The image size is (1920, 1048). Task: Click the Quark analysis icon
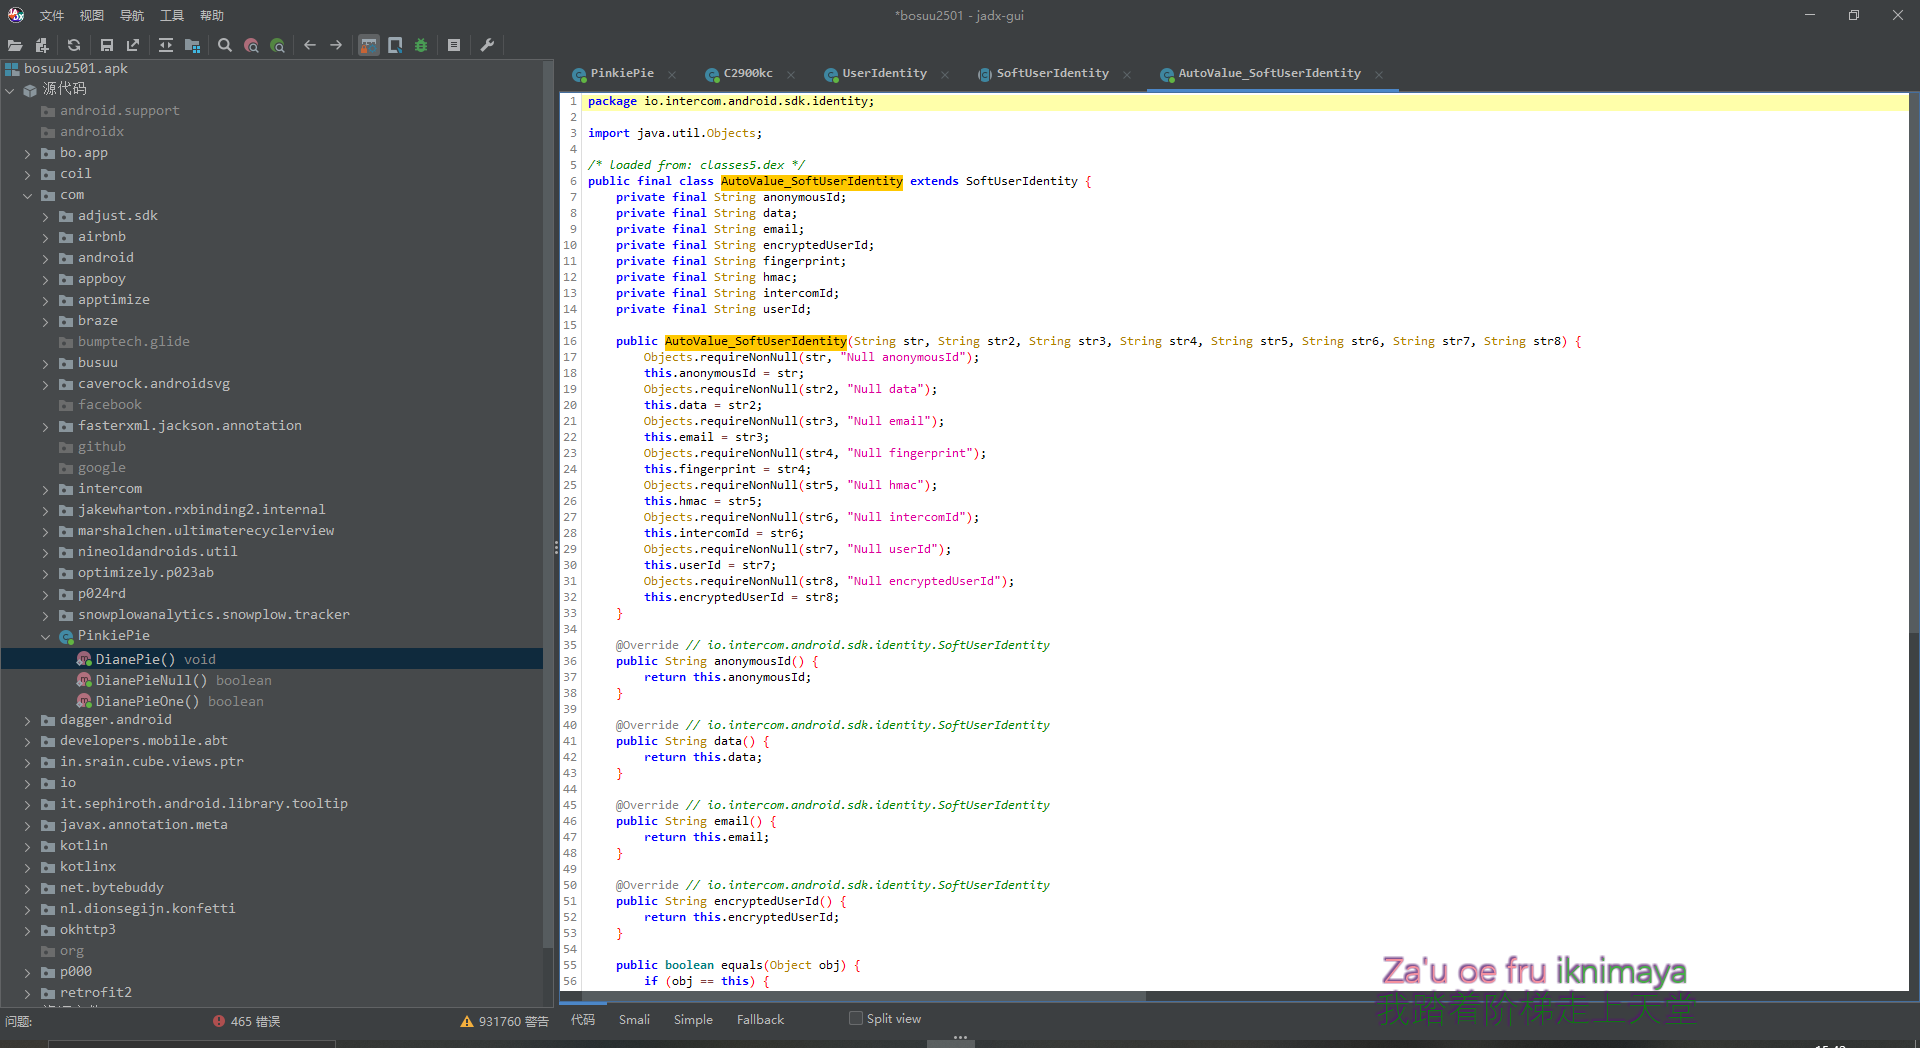click(x=395, y=45)
